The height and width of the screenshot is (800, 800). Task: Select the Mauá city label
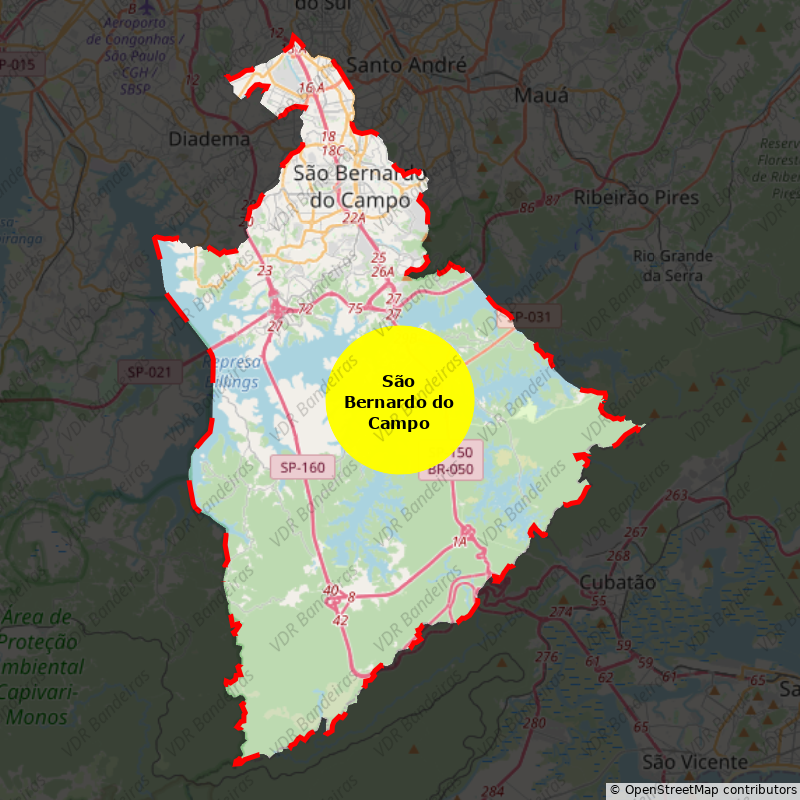[541, 96]
